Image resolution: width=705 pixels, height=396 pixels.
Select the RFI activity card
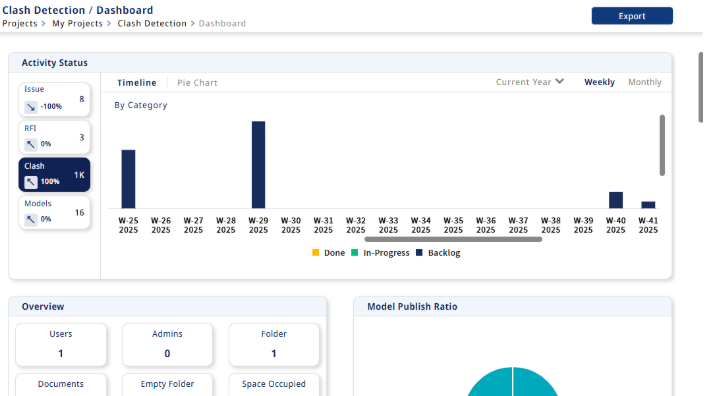[x=54, y=137]
